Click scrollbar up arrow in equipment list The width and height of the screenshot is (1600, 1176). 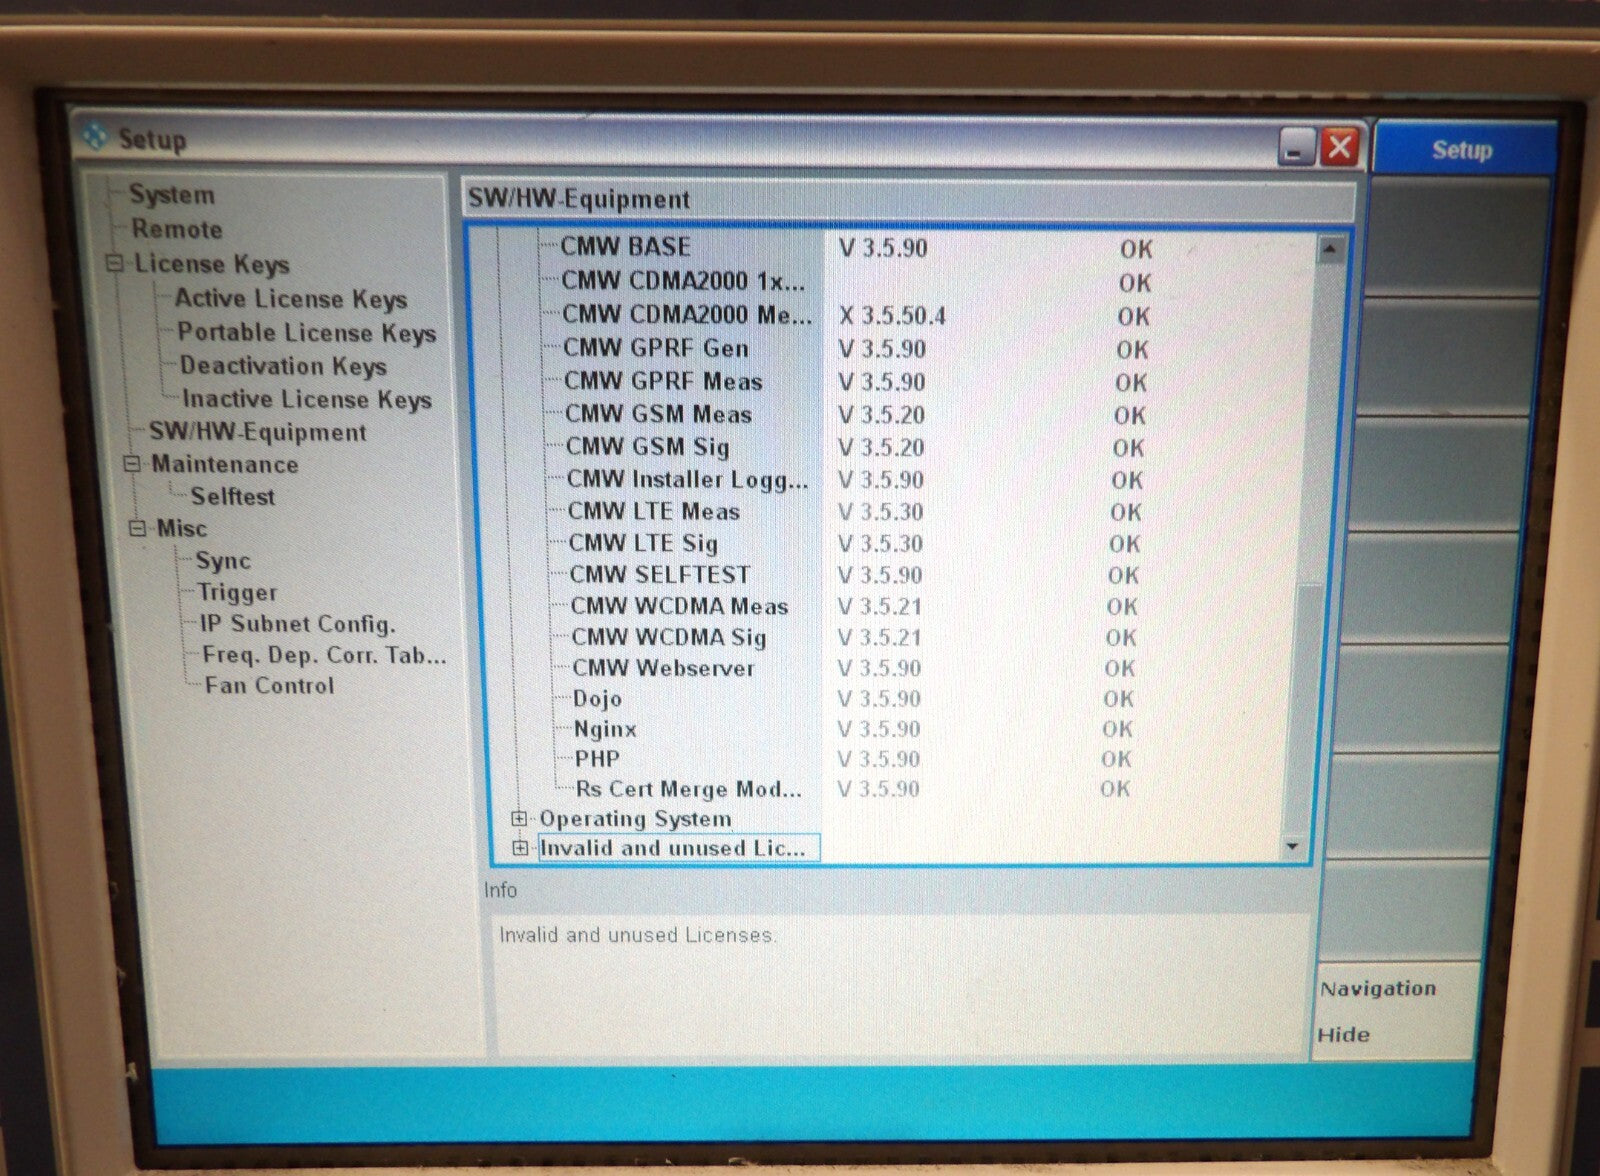click(x=1329, y=247)
